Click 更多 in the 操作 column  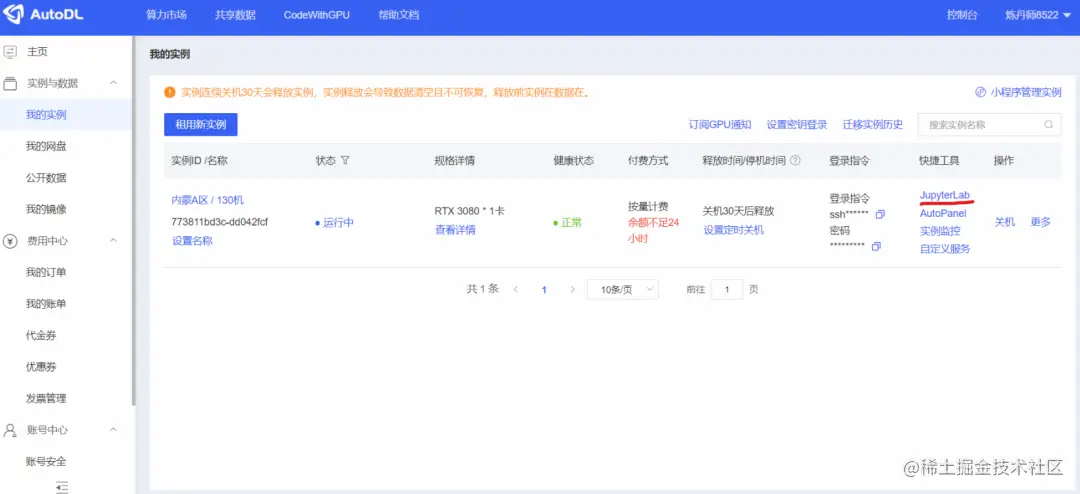(x=1041, y=222)
